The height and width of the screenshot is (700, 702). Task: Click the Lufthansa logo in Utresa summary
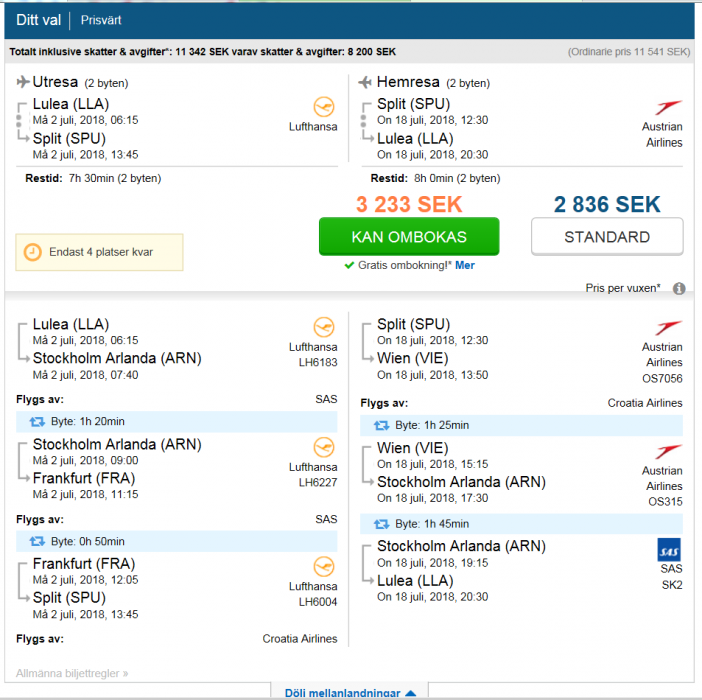pyautogui.click(x=323, y=107)
